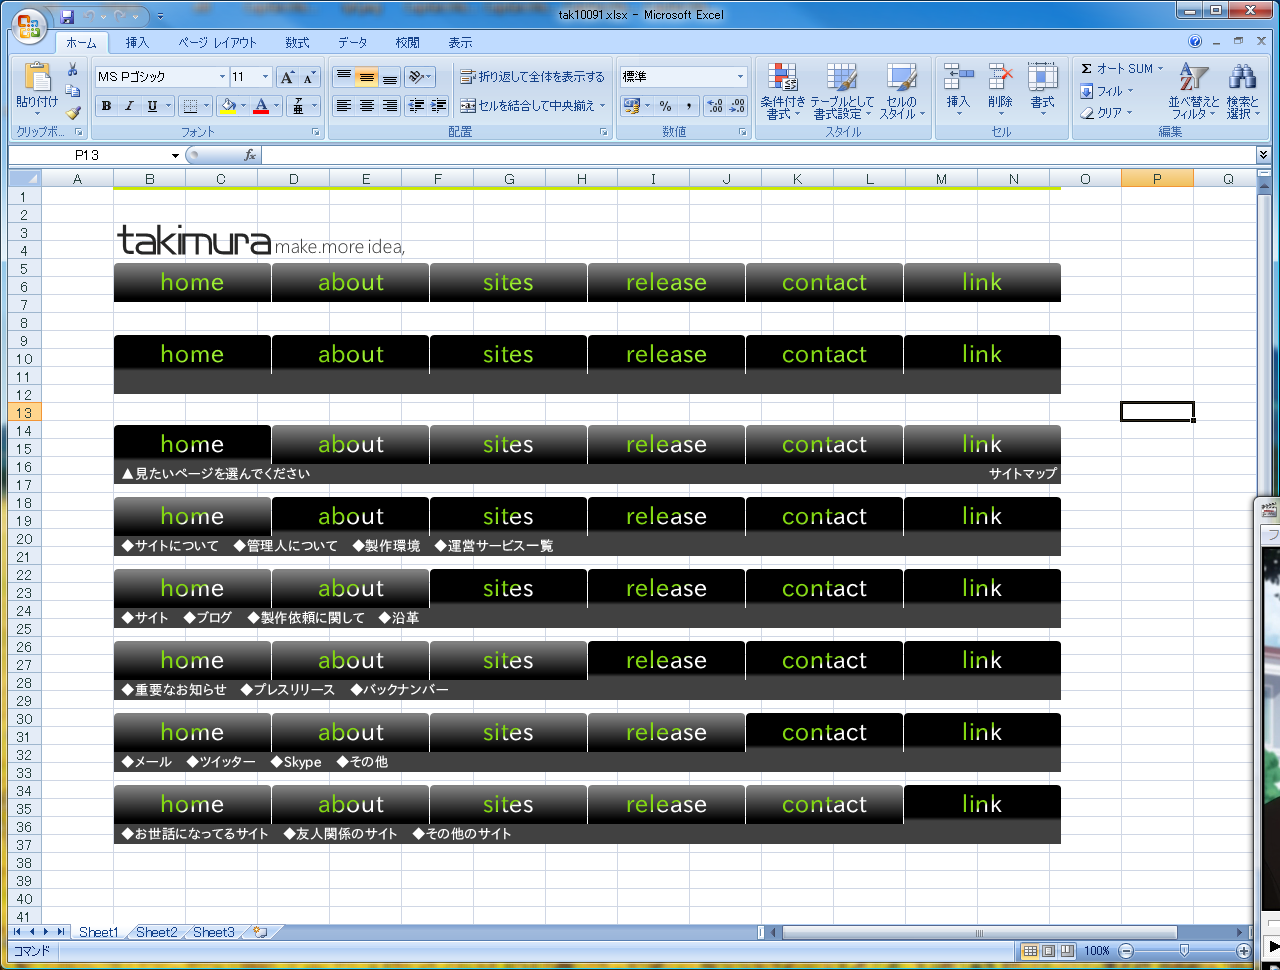Toggle left text alignment
Screen dimensions: 1280x970
click(343, 106)
